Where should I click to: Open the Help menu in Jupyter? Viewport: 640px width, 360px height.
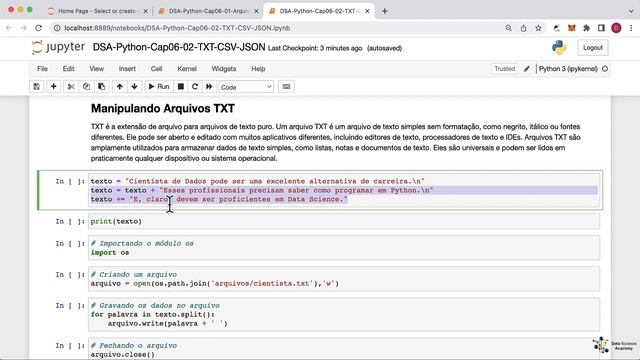click(x=258, y=69)
